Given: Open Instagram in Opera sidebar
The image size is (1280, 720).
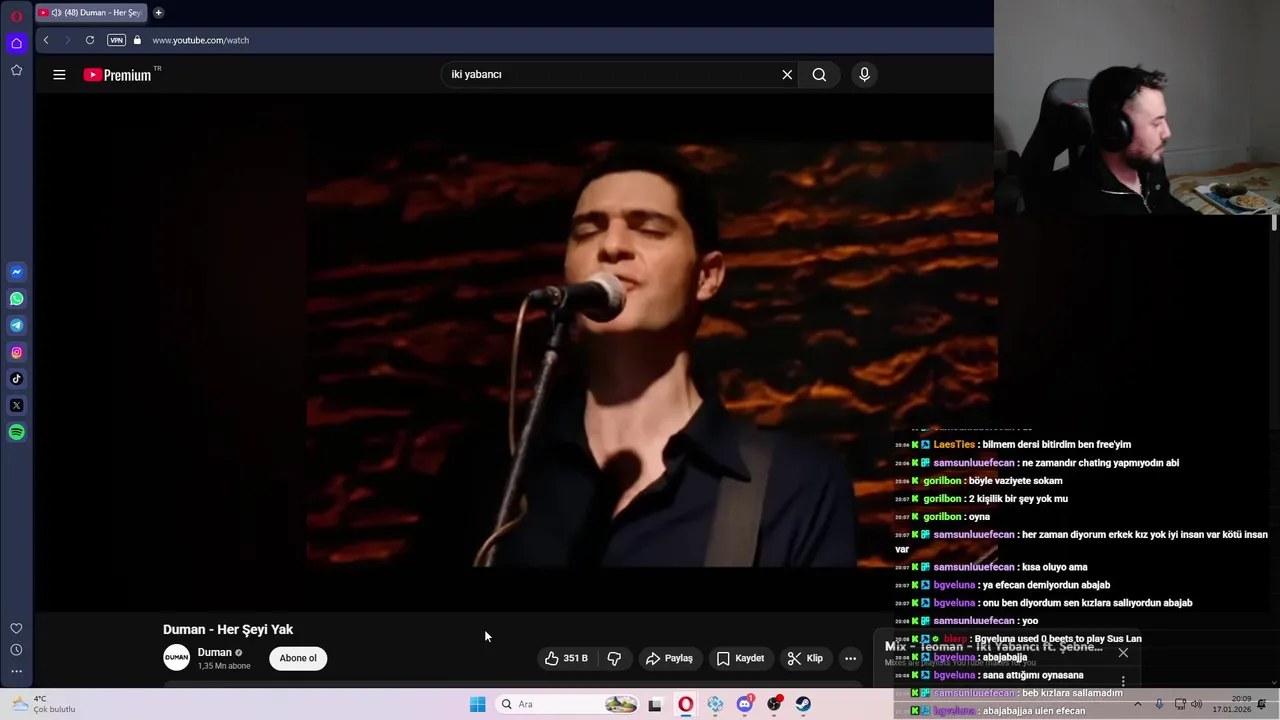Looking at the screenshot, I should pos(16,352).
